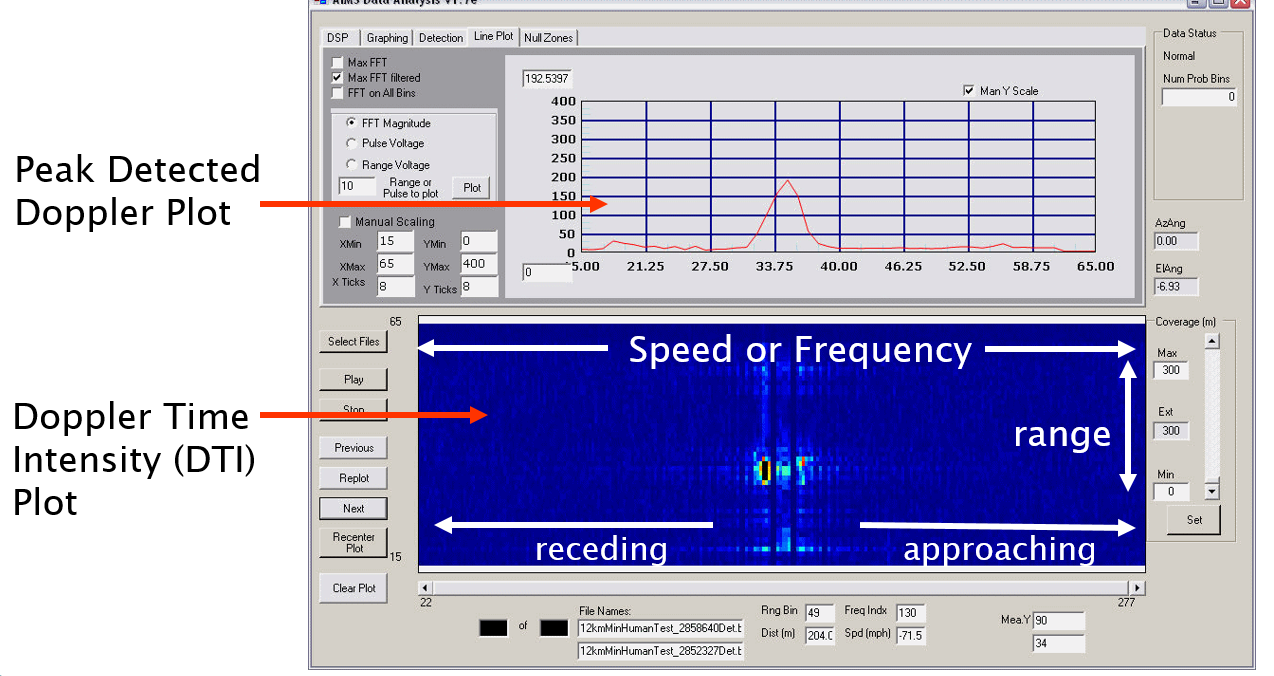Clear the plot using Clear Plot

pos(353,588)
